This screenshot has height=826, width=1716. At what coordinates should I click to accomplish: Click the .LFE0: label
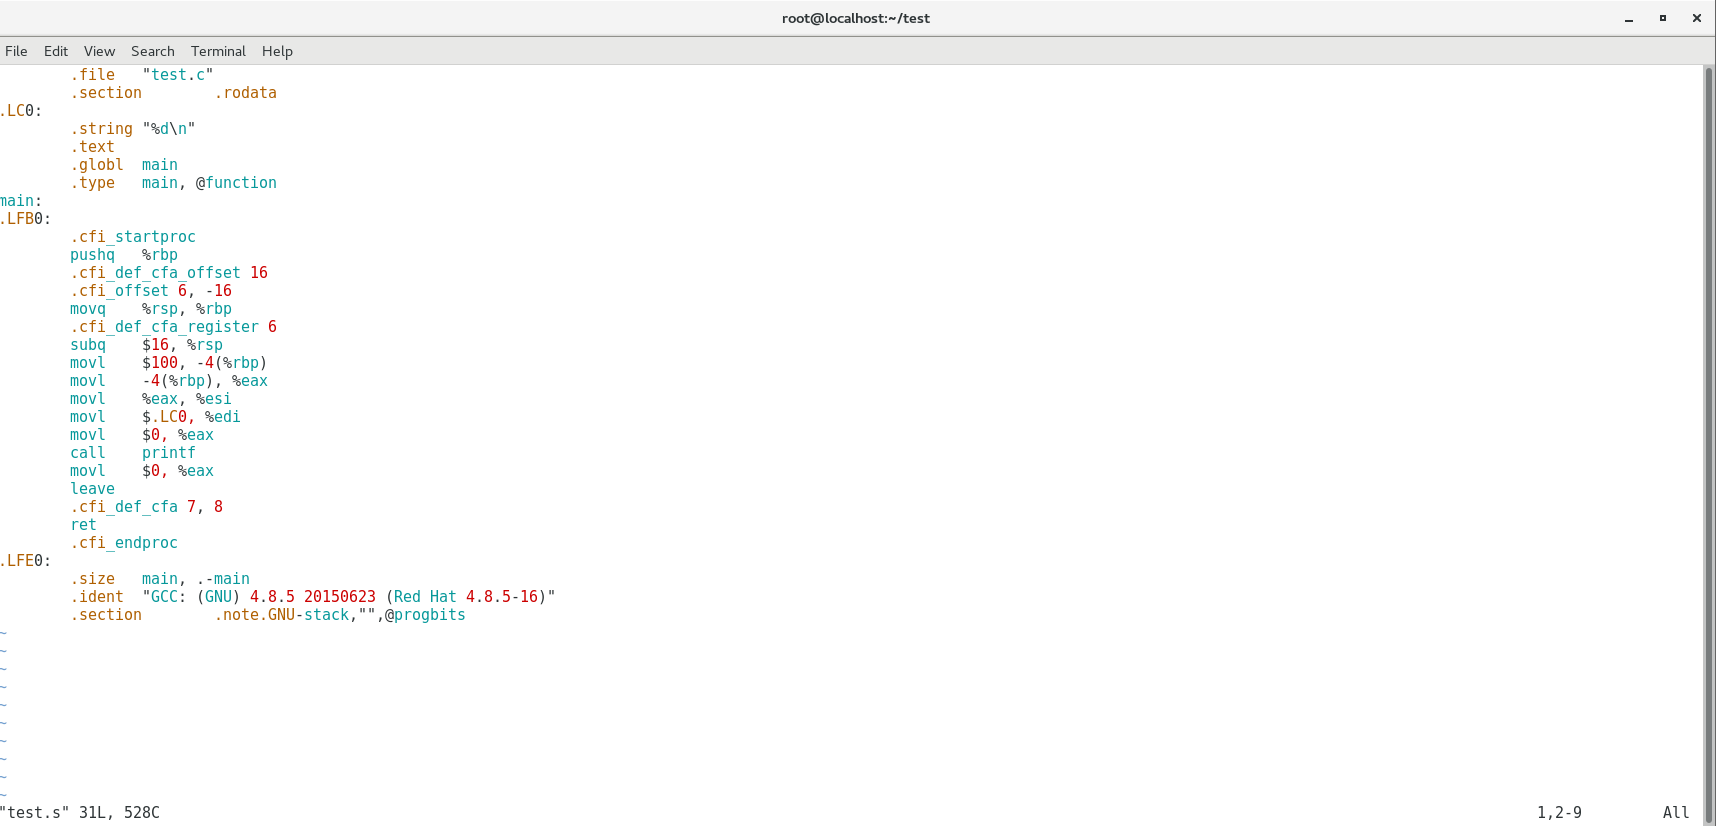[26, 561]
